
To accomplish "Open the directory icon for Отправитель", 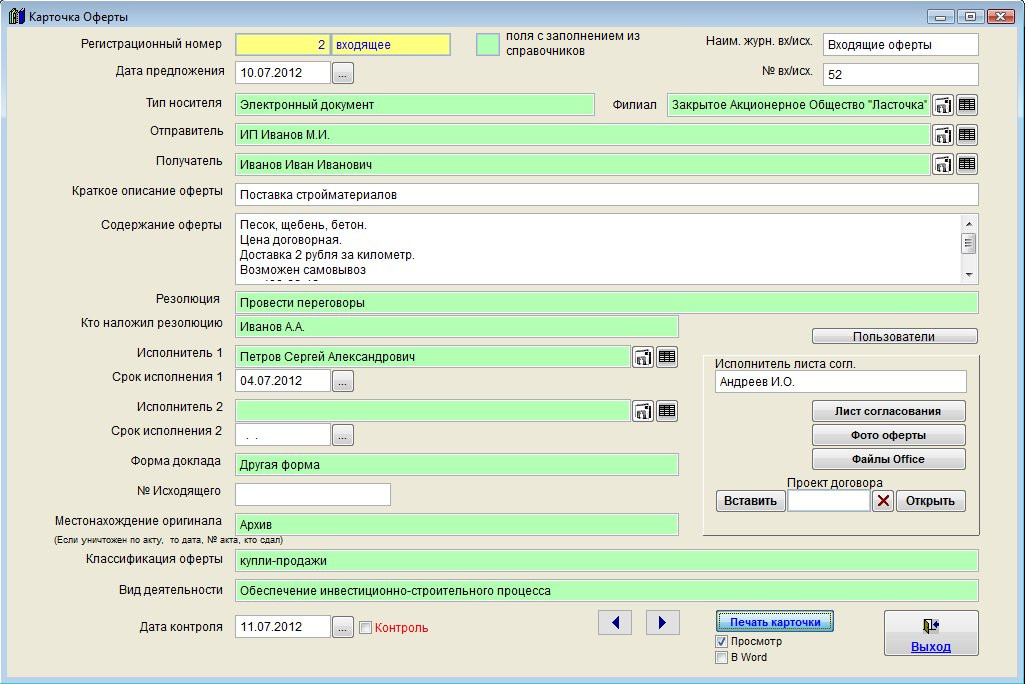I will 942,135.
